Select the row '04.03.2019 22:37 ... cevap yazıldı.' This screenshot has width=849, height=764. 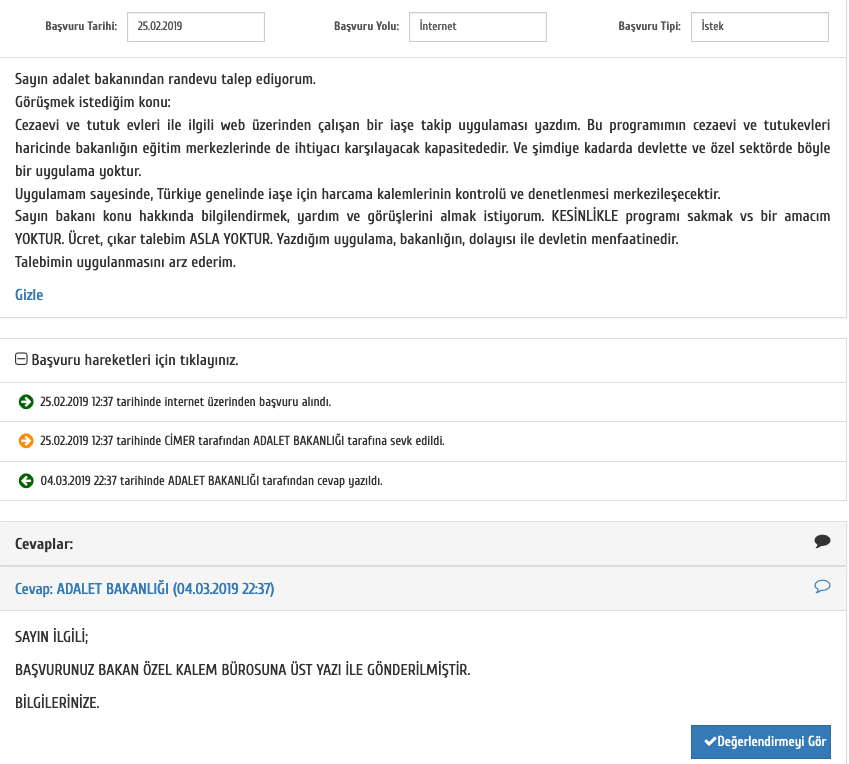(423, 481)
